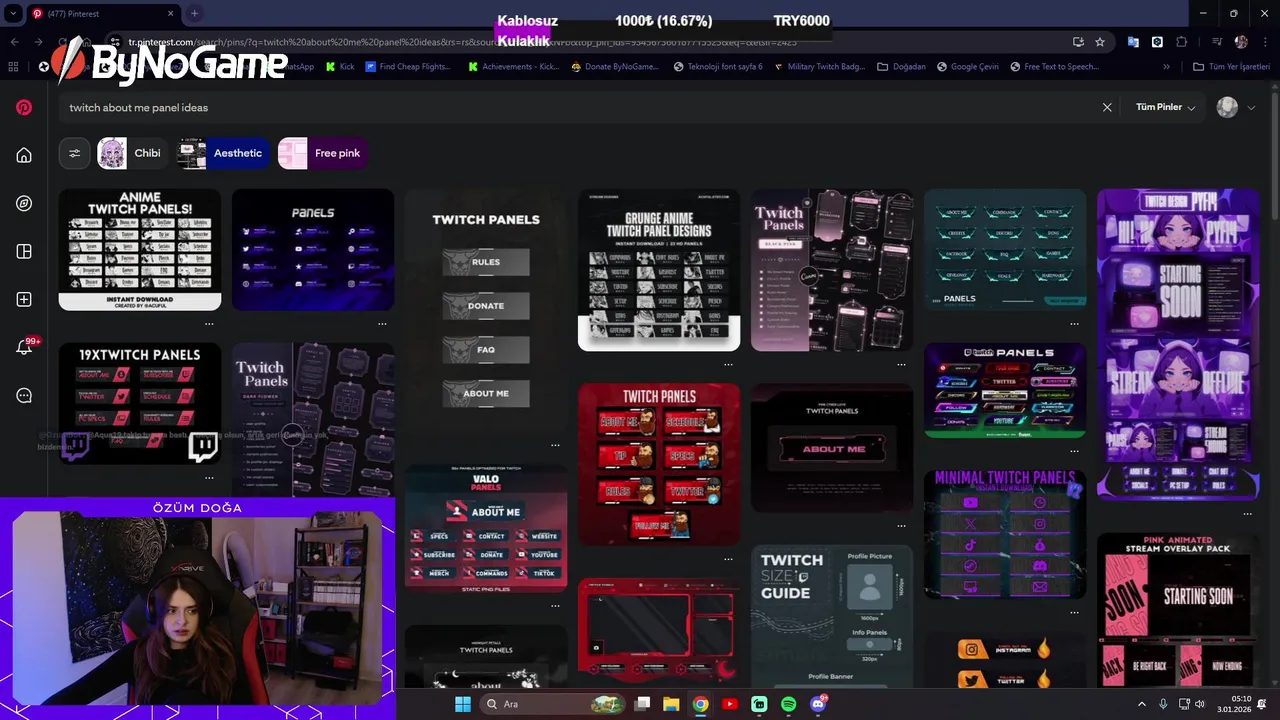Open the Military Twitch Badg... bookmark

(819, 67)
